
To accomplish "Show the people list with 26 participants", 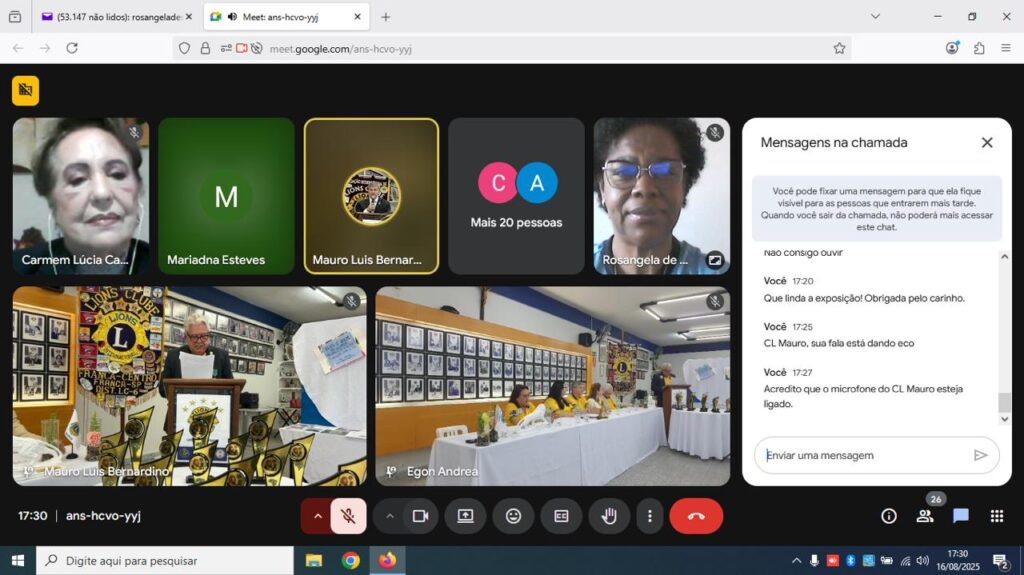I will [x=925, y=516].
